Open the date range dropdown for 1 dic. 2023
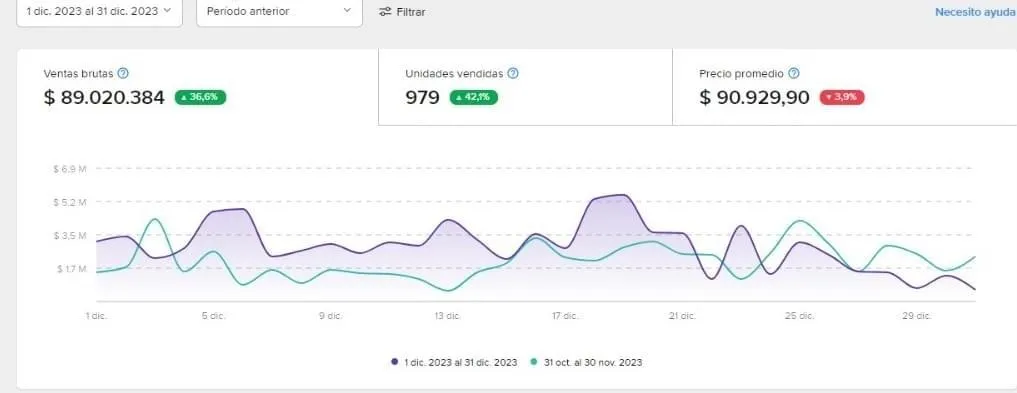Image resolution: width=1017 pixels, height=393 pixels. [x=99, y=11]
